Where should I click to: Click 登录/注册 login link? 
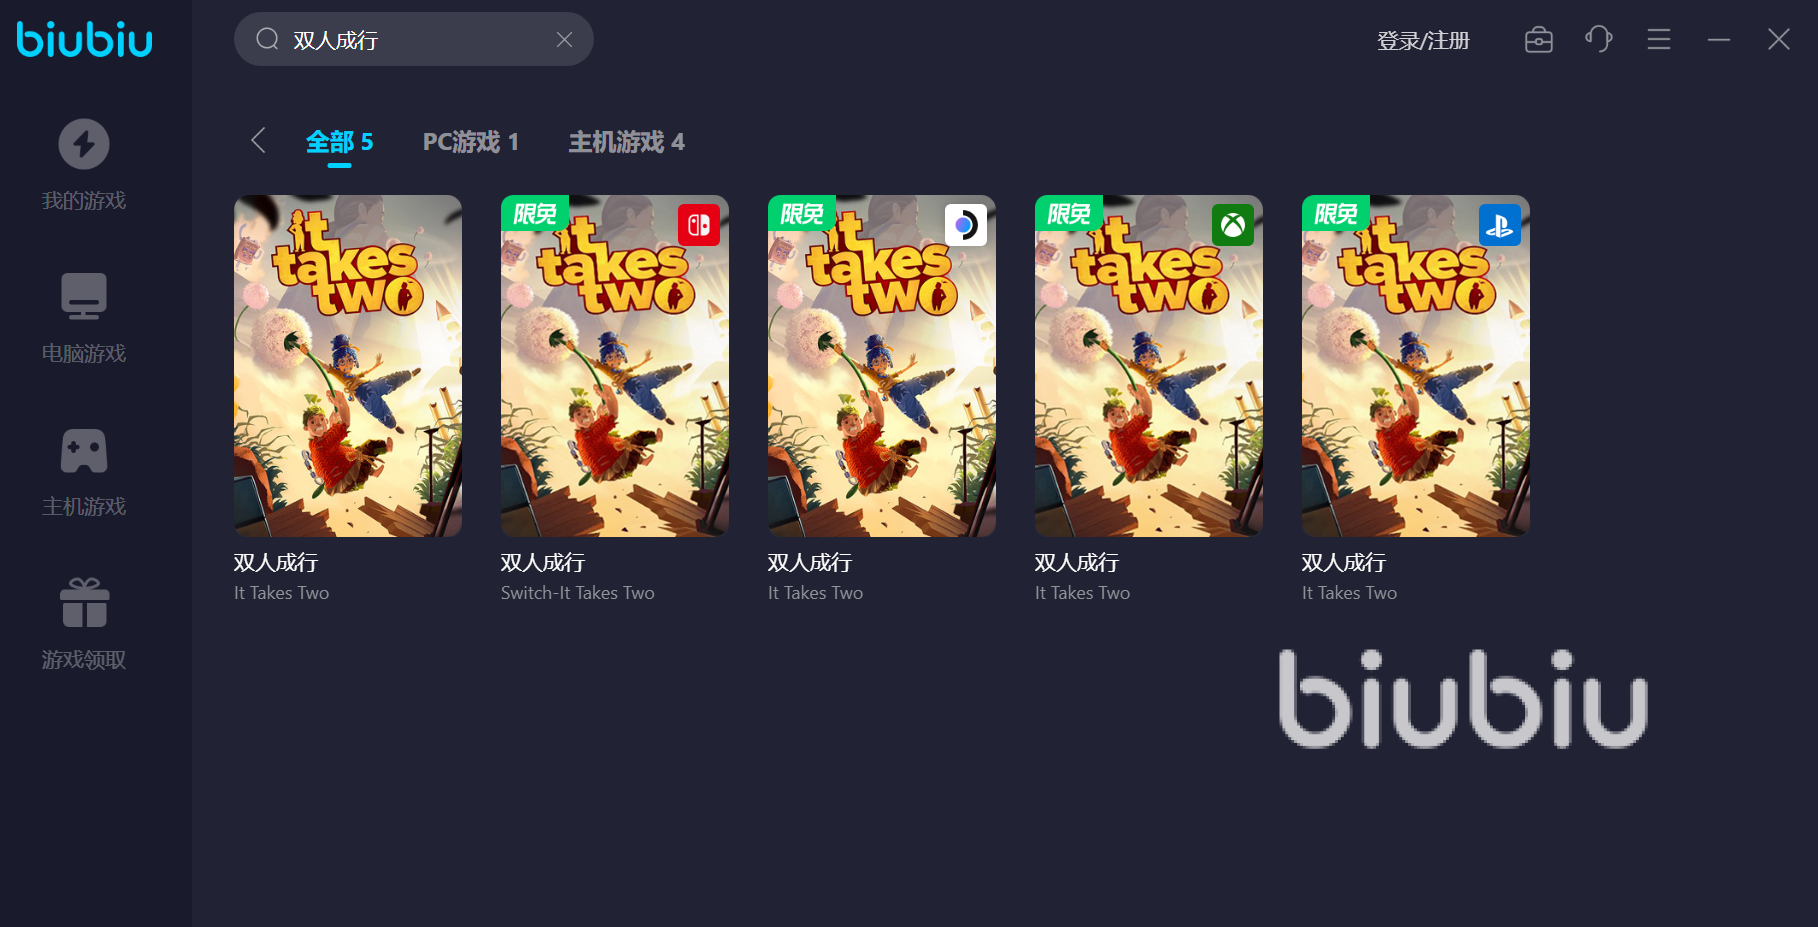click(1423, 41)
